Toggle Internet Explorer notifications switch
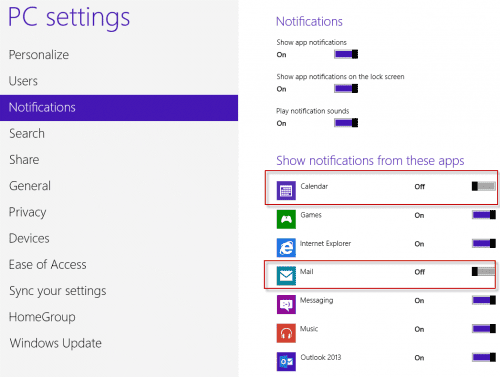 484,244
